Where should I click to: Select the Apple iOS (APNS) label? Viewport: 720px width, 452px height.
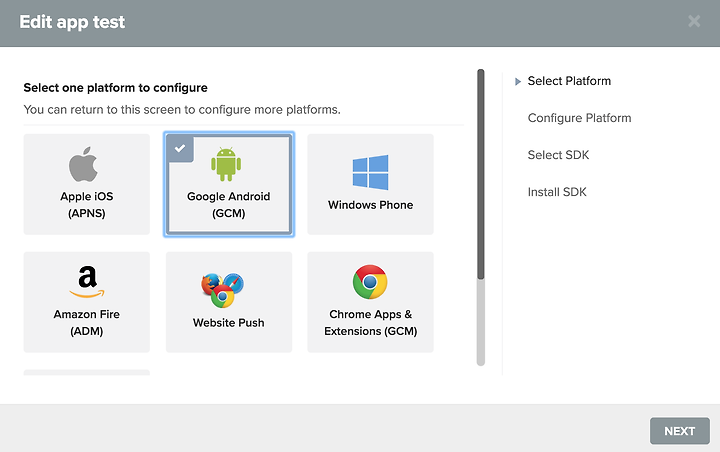[x=87, y=205]
